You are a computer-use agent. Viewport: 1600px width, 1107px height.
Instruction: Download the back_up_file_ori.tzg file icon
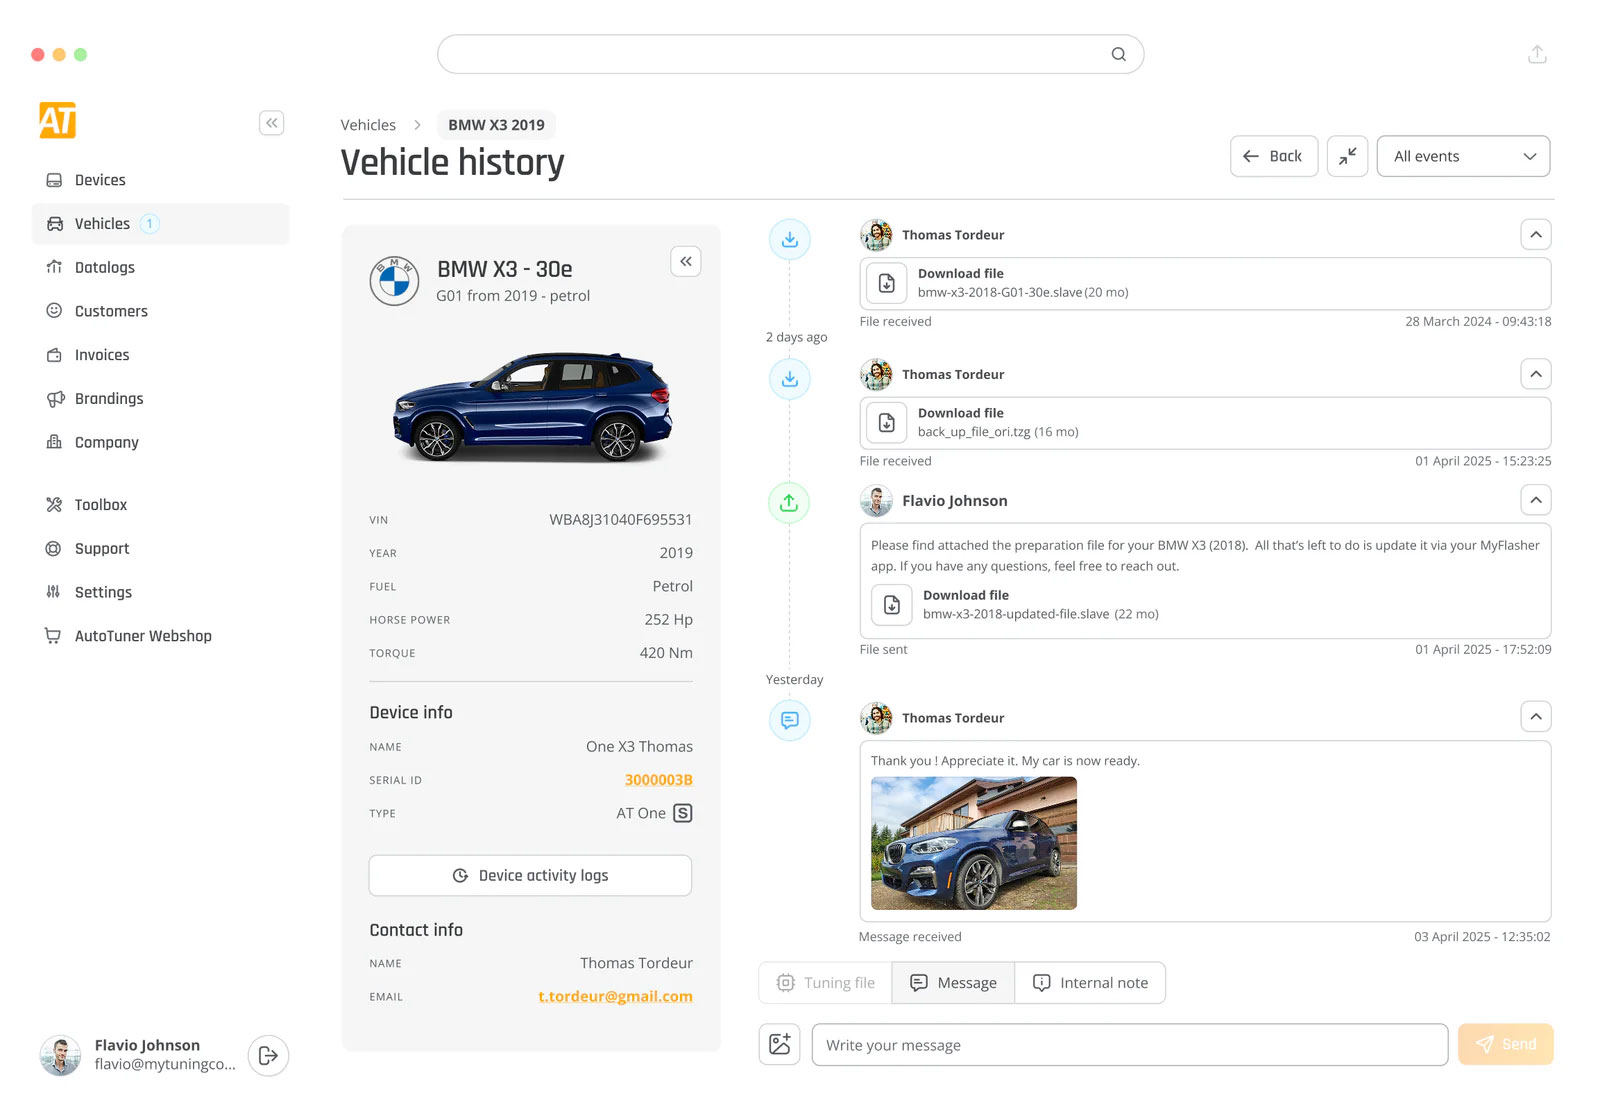[887, 423]
